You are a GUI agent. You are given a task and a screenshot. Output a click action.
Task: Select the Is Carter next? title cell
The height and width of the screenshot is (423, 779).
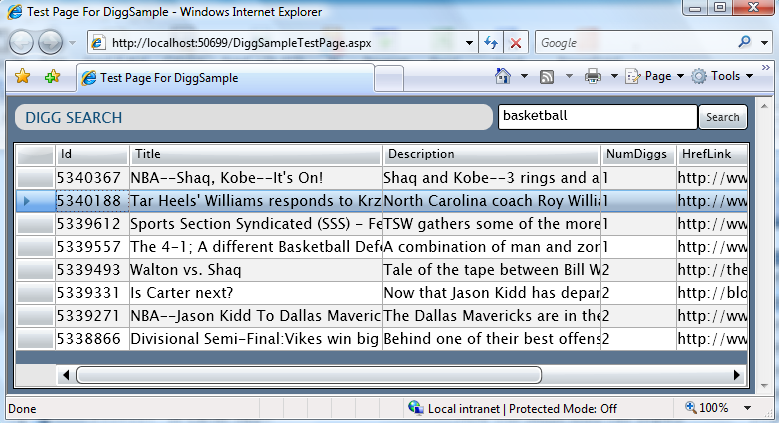pos(256,293)
